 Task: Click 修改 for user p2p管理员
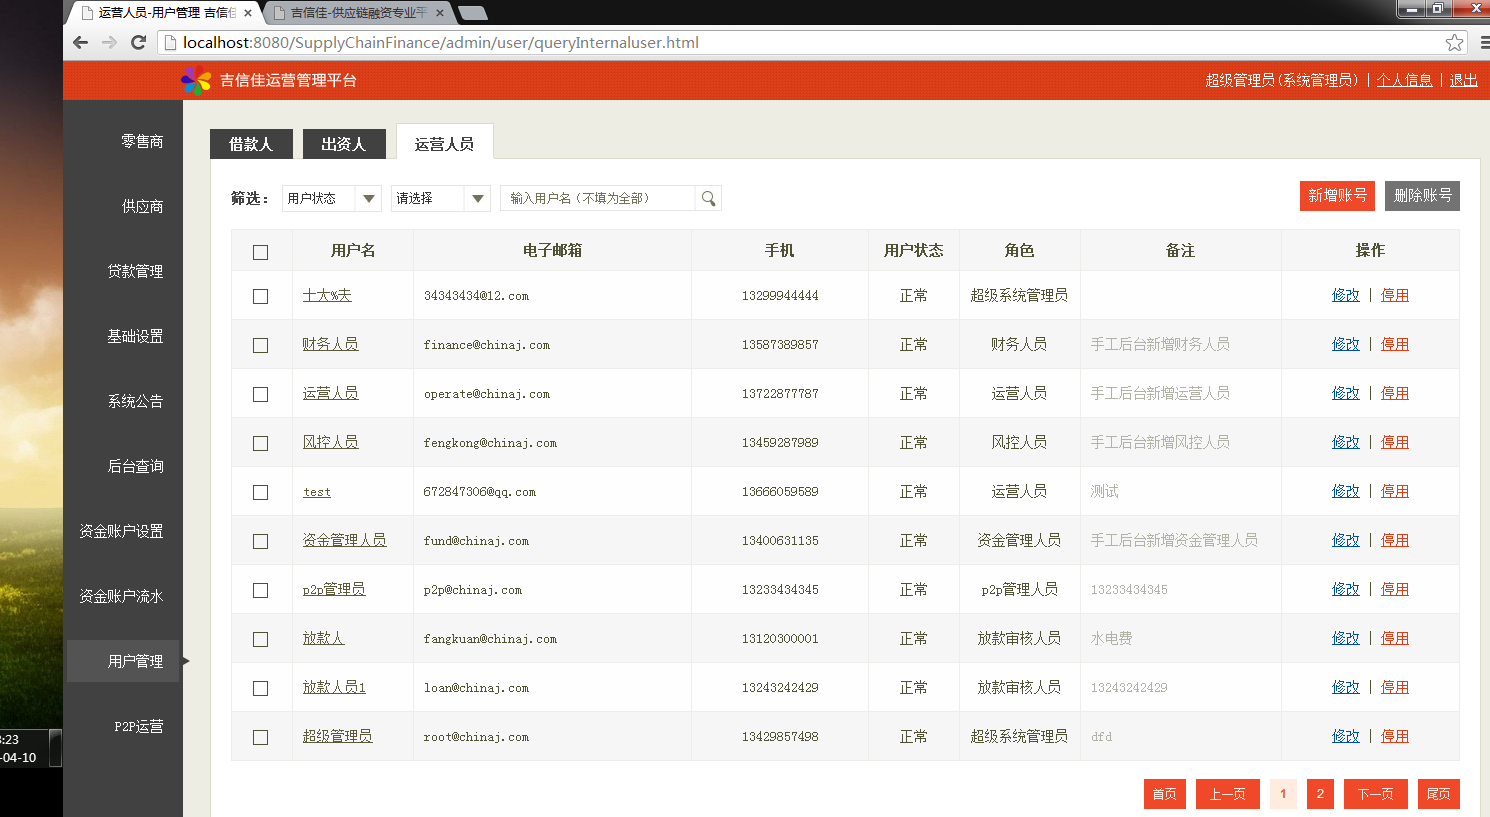click(x=1345, y=589)
